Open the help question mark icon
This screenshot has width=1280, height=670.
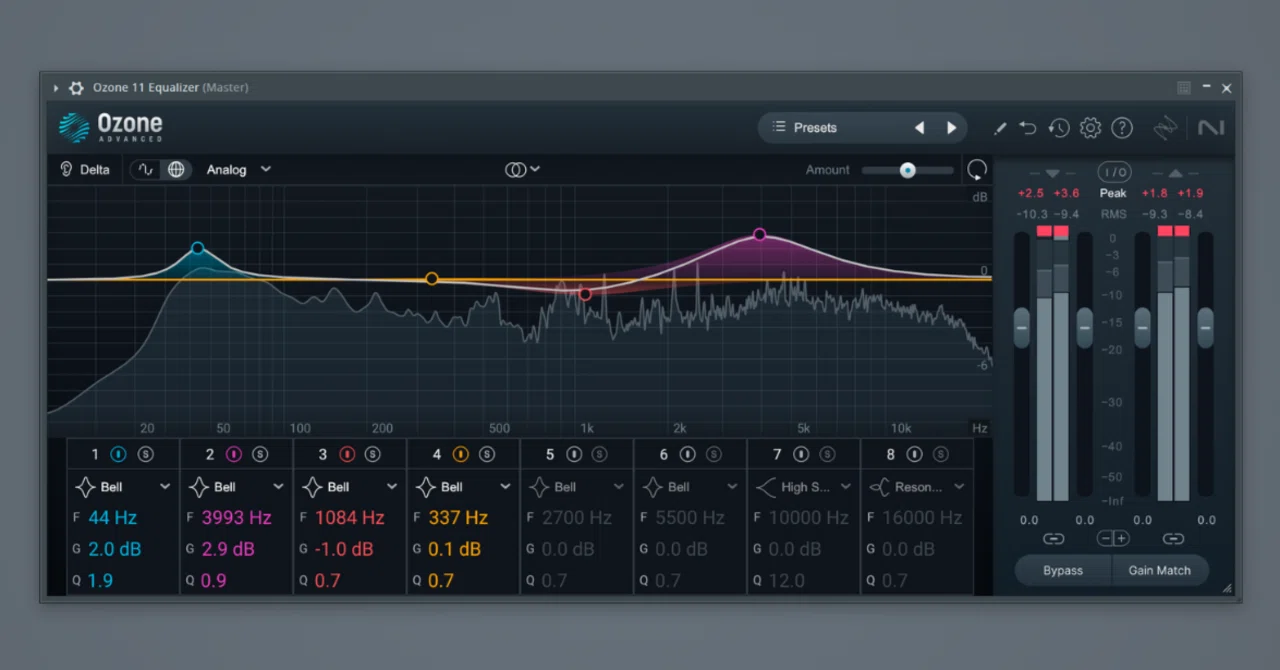[x=1122, y=128]
